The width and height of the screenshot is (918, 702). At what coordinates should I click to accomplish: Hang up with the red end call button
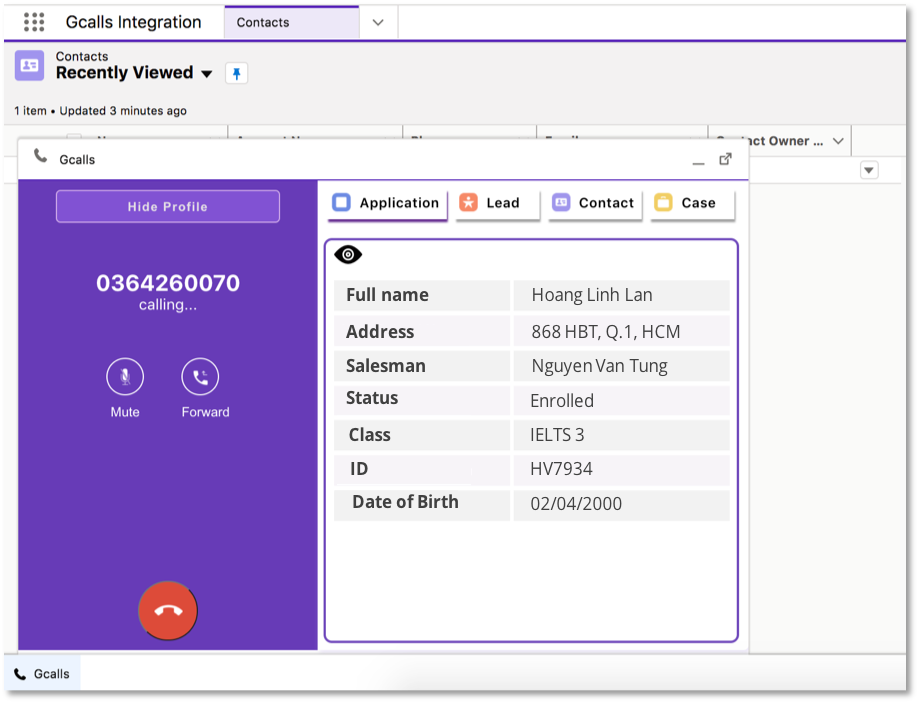(x=168, y=611)
